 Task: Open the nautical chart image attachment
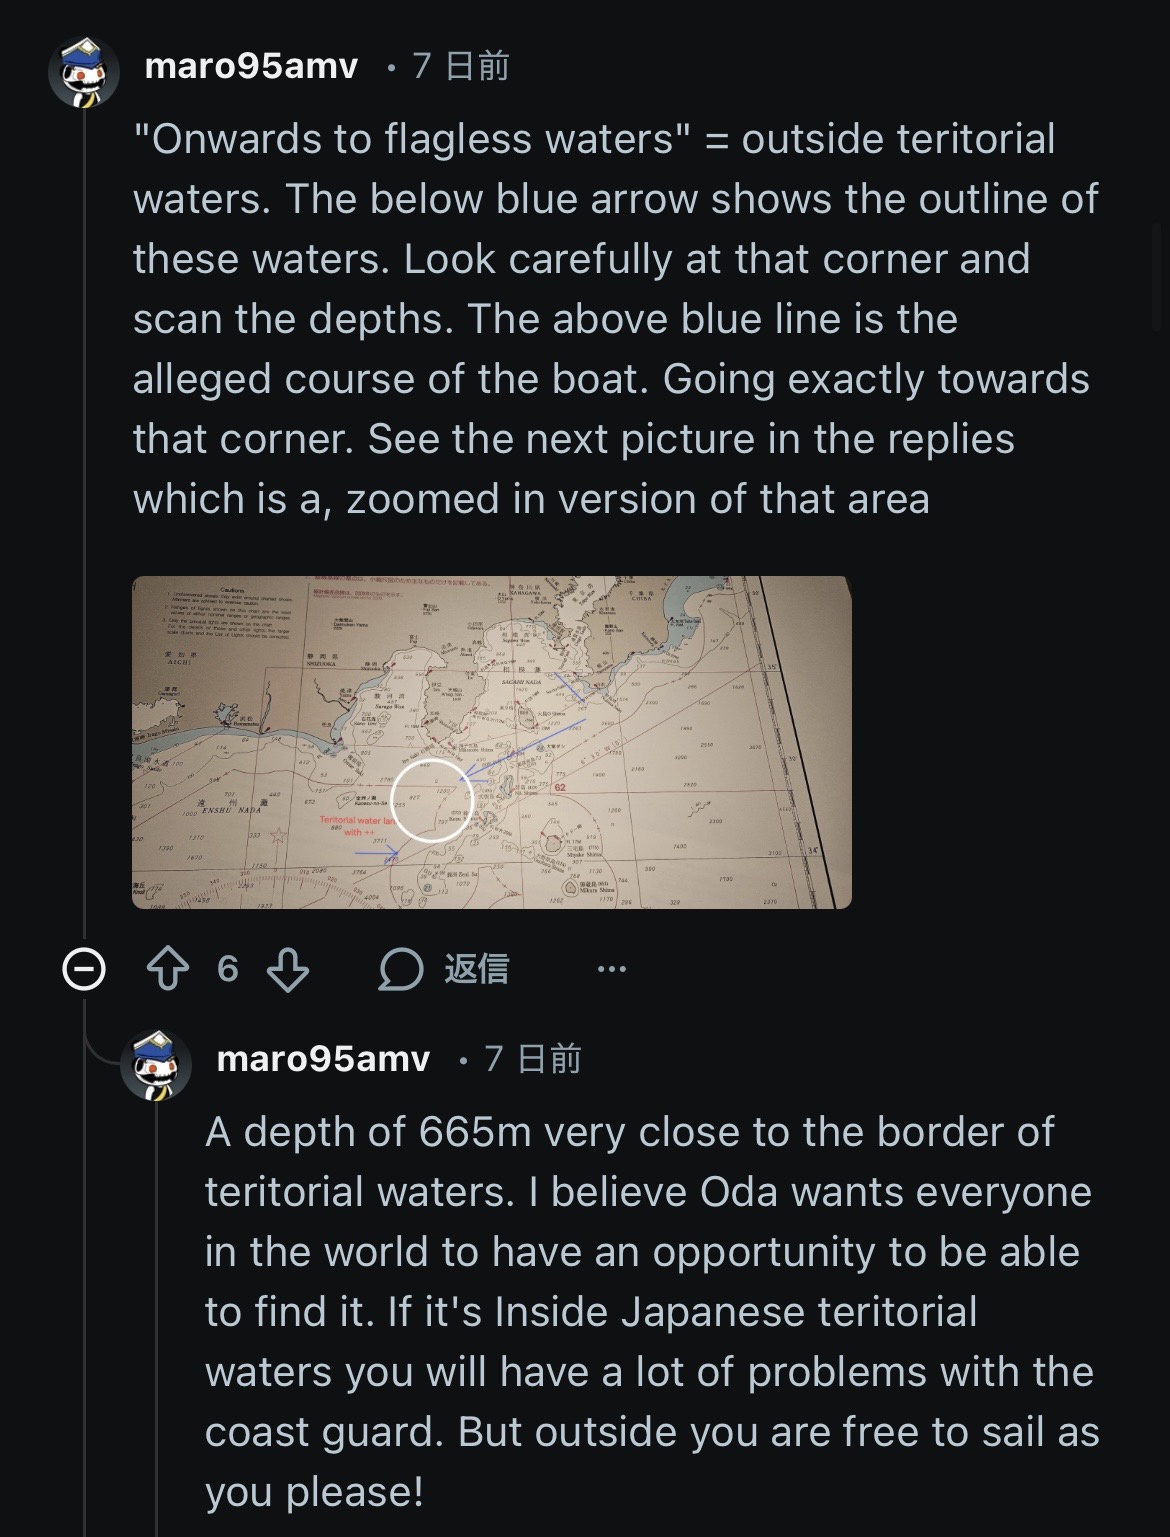(x=491, y=742)
